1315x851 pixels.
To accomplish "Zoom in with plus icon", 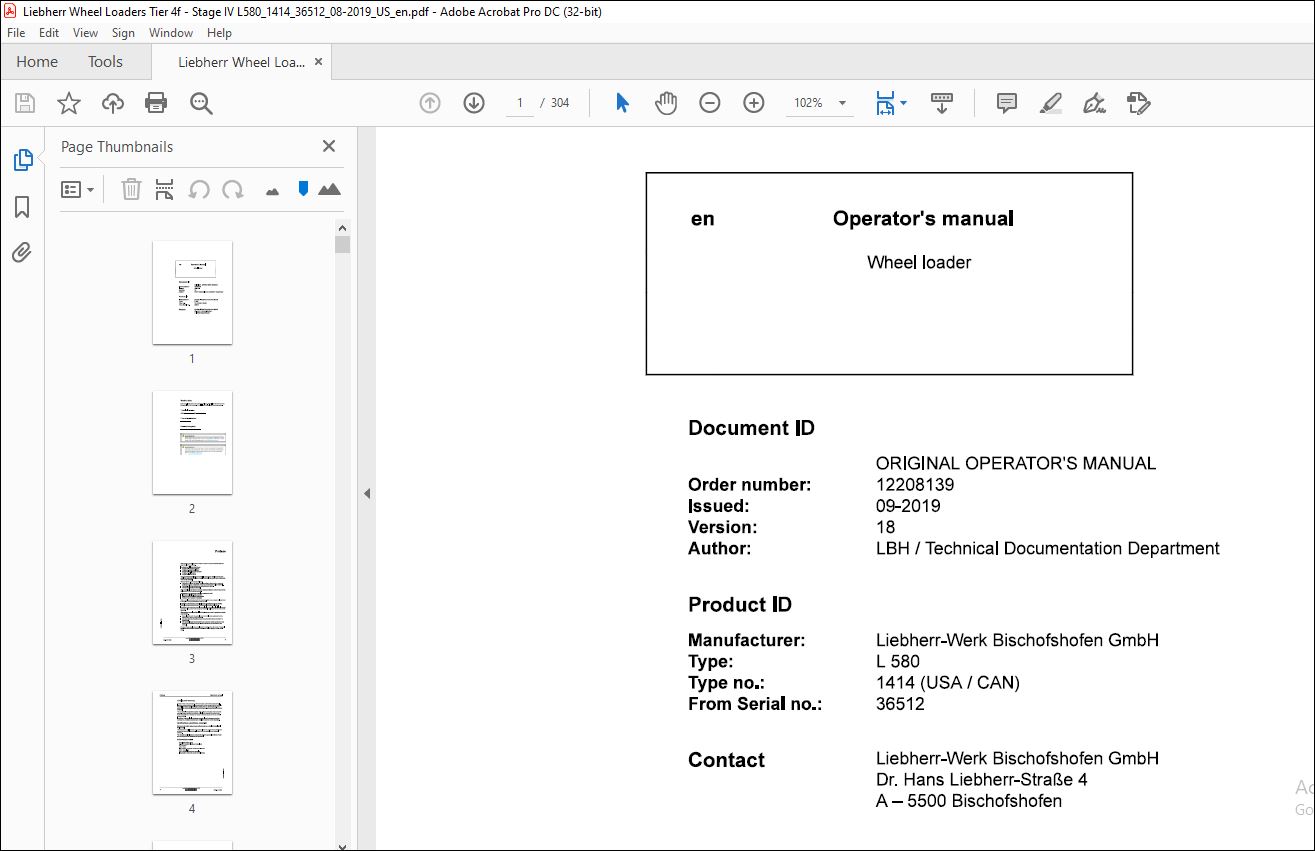I will (x=754, y=103).
